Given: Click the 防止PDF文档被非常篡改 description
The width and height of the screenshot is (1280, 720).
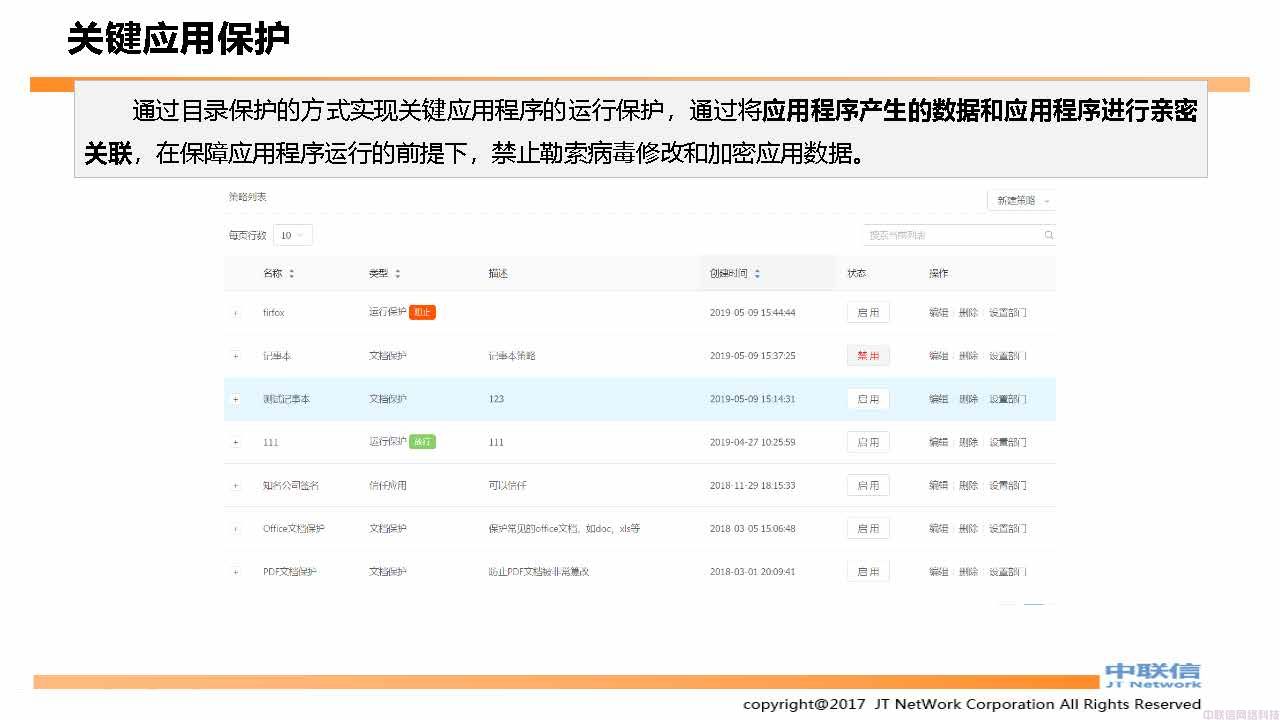Looking at the screenshot, I should (539, 572).
